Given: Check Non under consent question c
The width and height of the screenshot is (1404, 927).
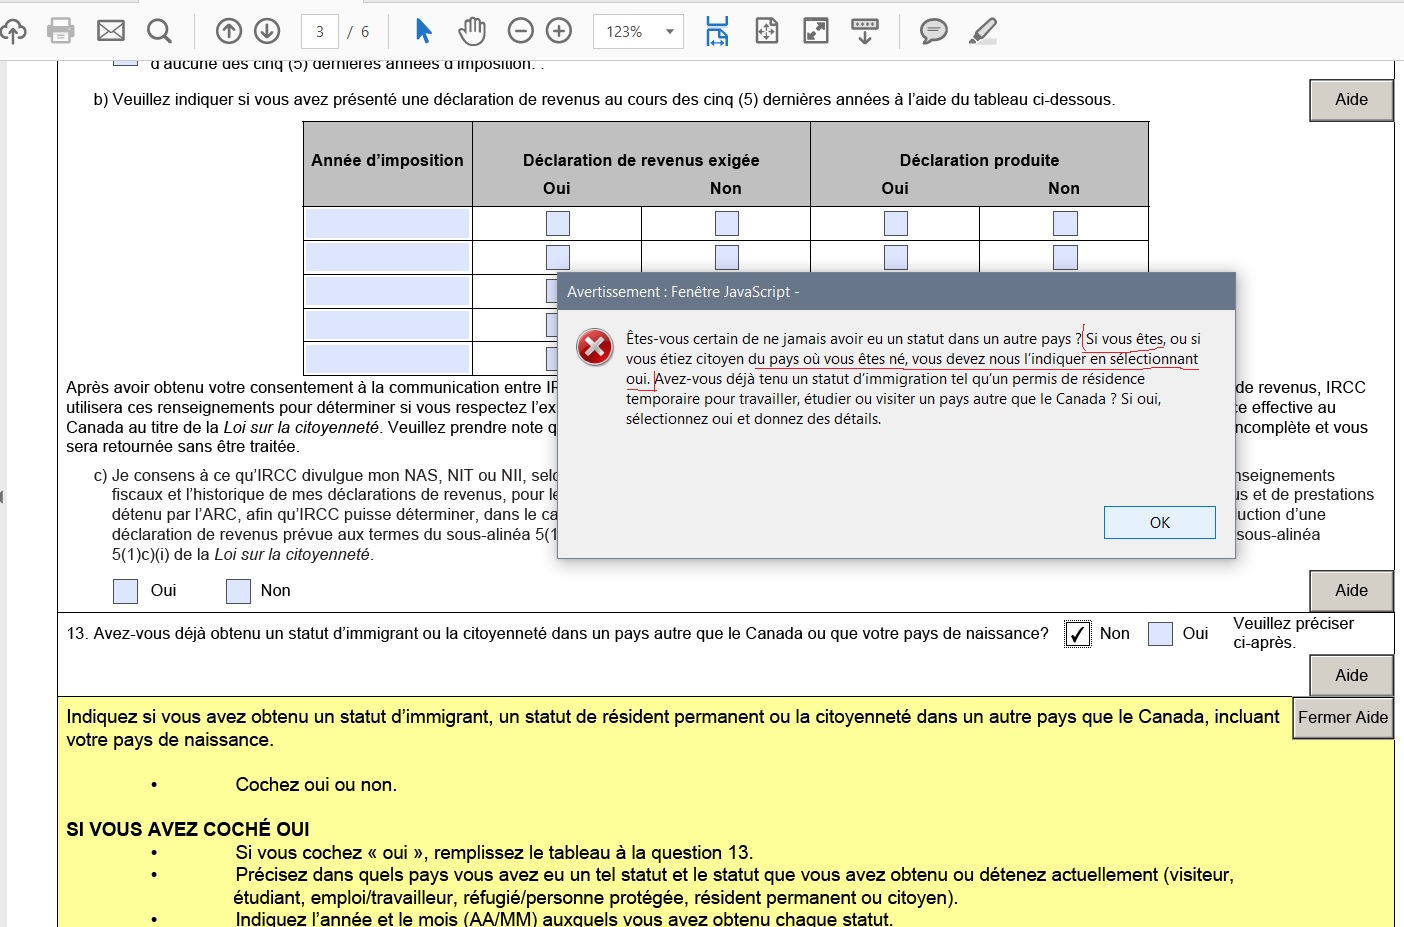Looking at the screenshot, I should coord(238,591).
